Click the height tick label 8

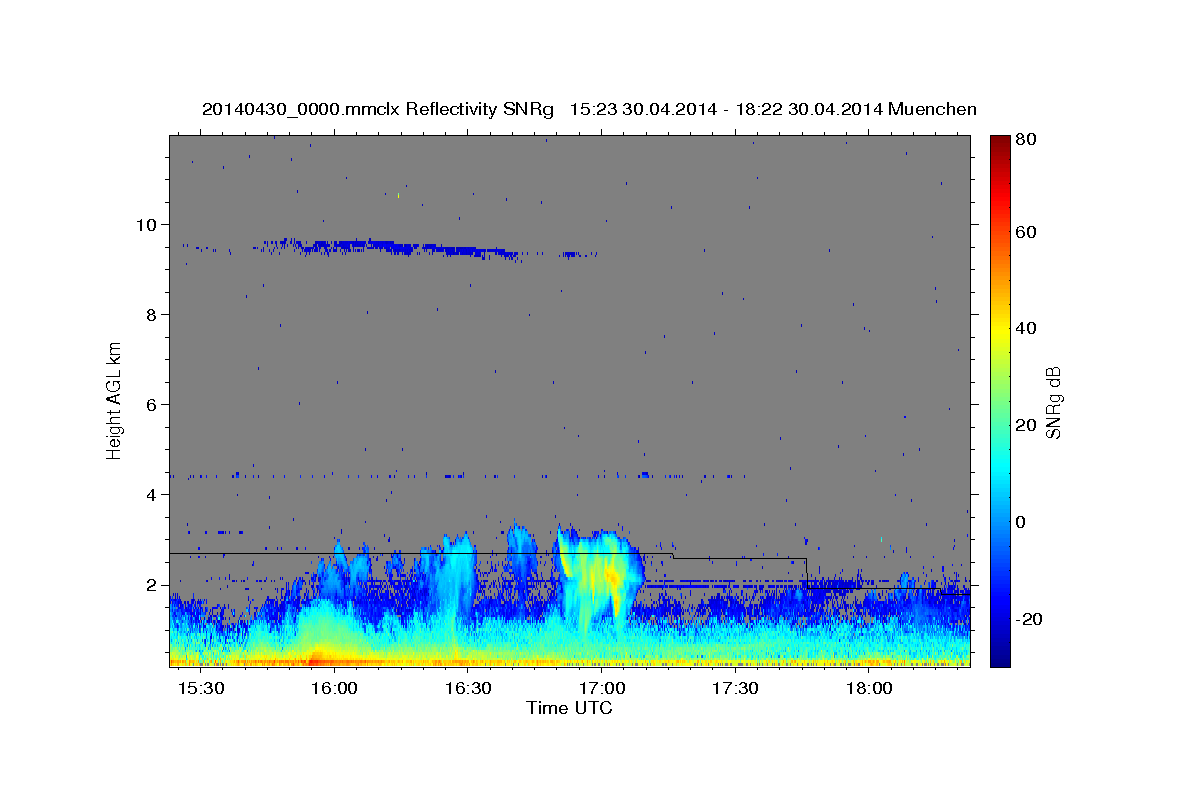(x=151, y=314)
